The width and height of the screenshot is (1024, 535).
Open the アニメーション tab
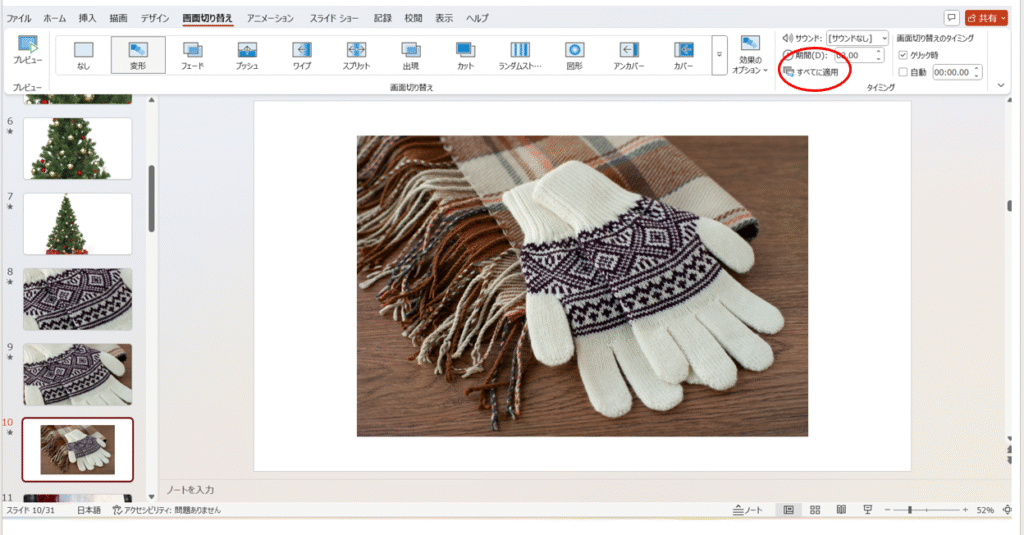click(x=270, y=18)
